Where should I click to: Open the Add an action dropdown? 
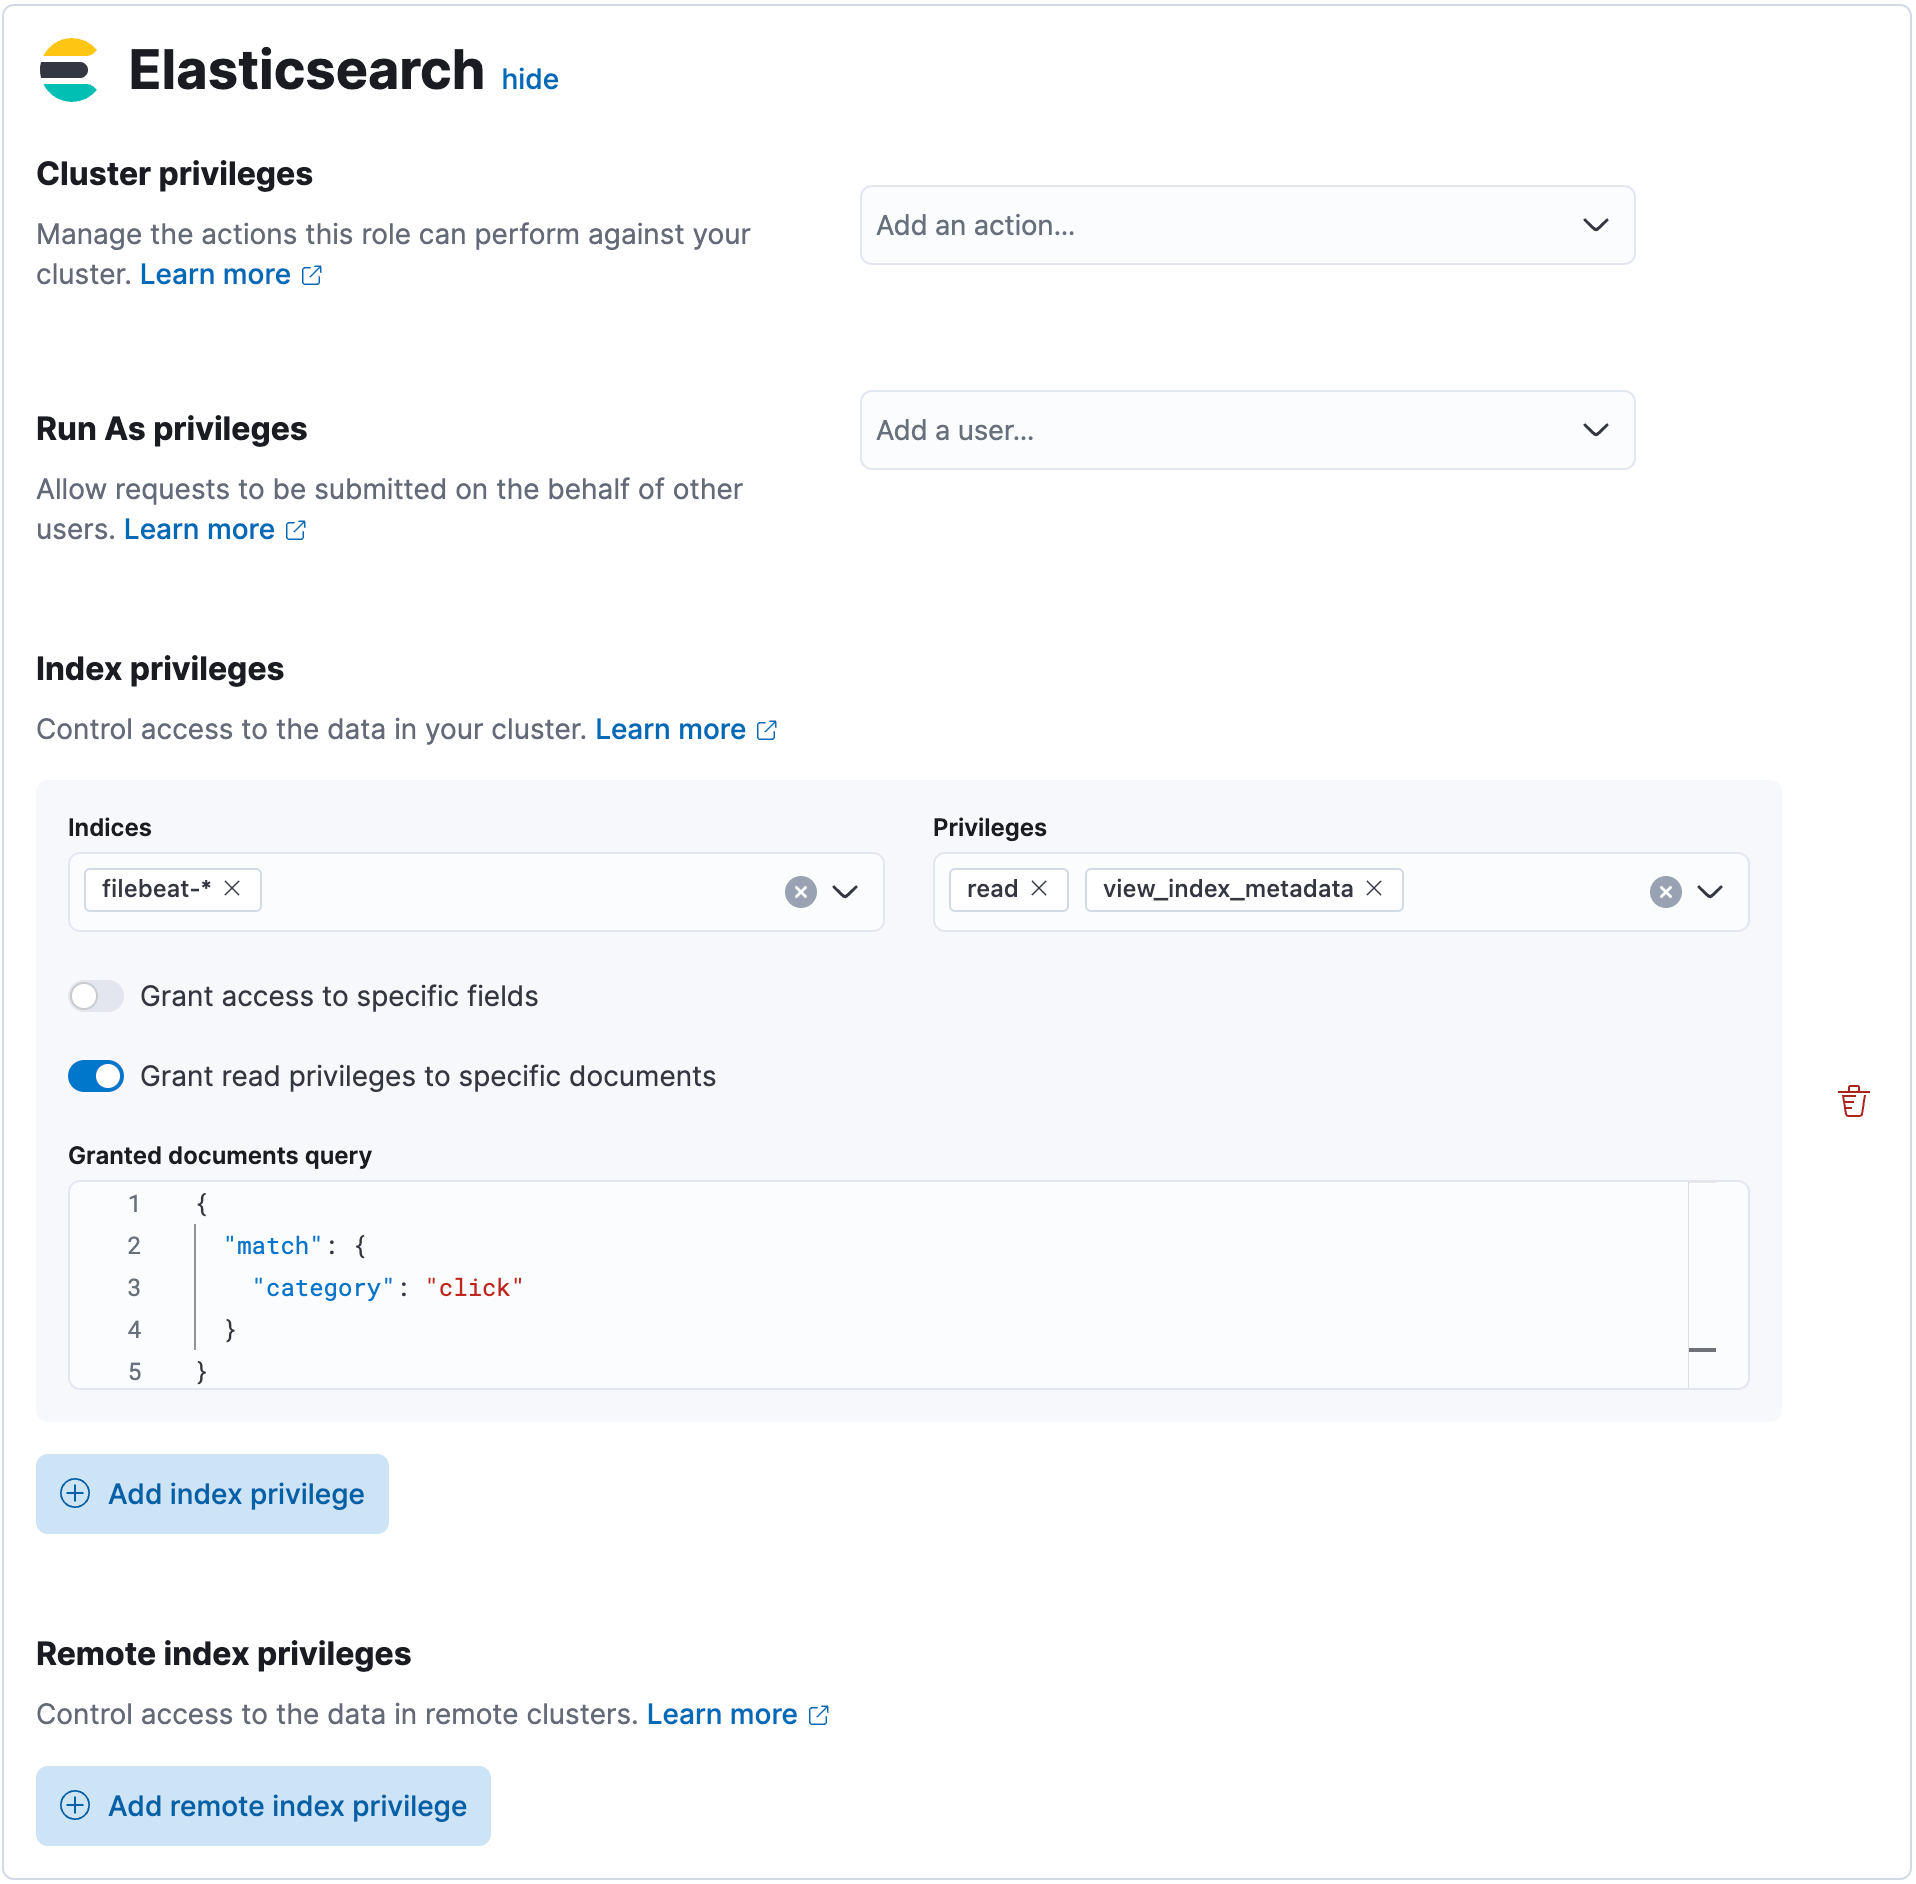coord(1596,225)
